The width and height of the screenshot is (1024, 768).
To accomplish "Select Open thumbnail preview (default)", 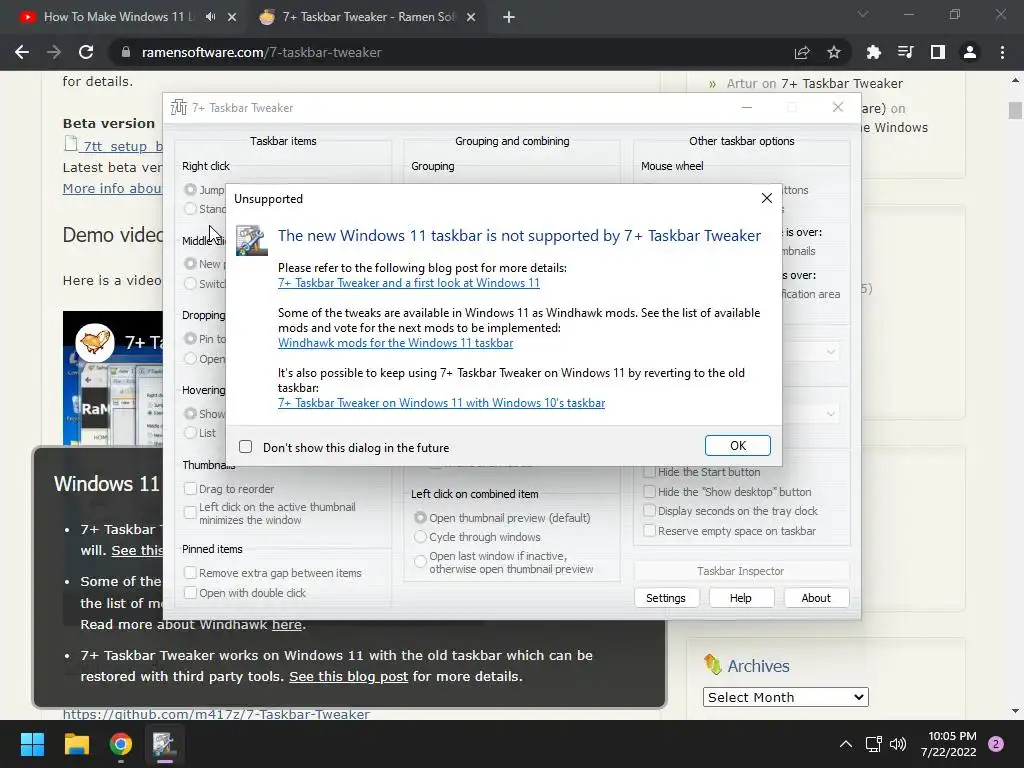I will point(420,517).
